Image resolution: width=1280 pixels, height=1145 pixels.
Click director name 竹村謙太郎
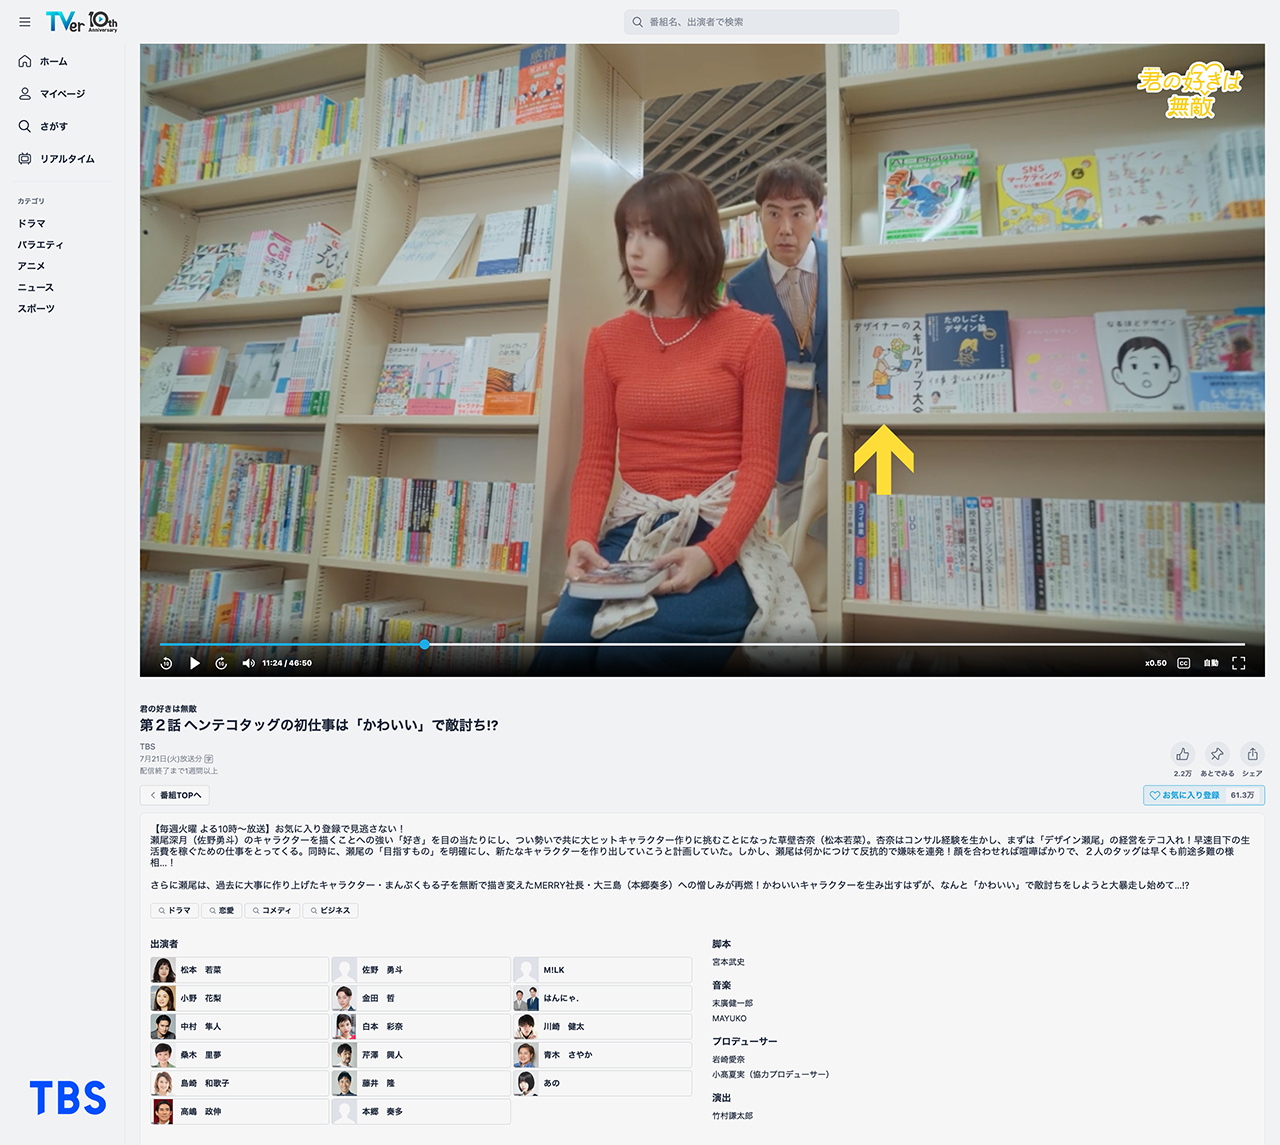coord(733,1116)
